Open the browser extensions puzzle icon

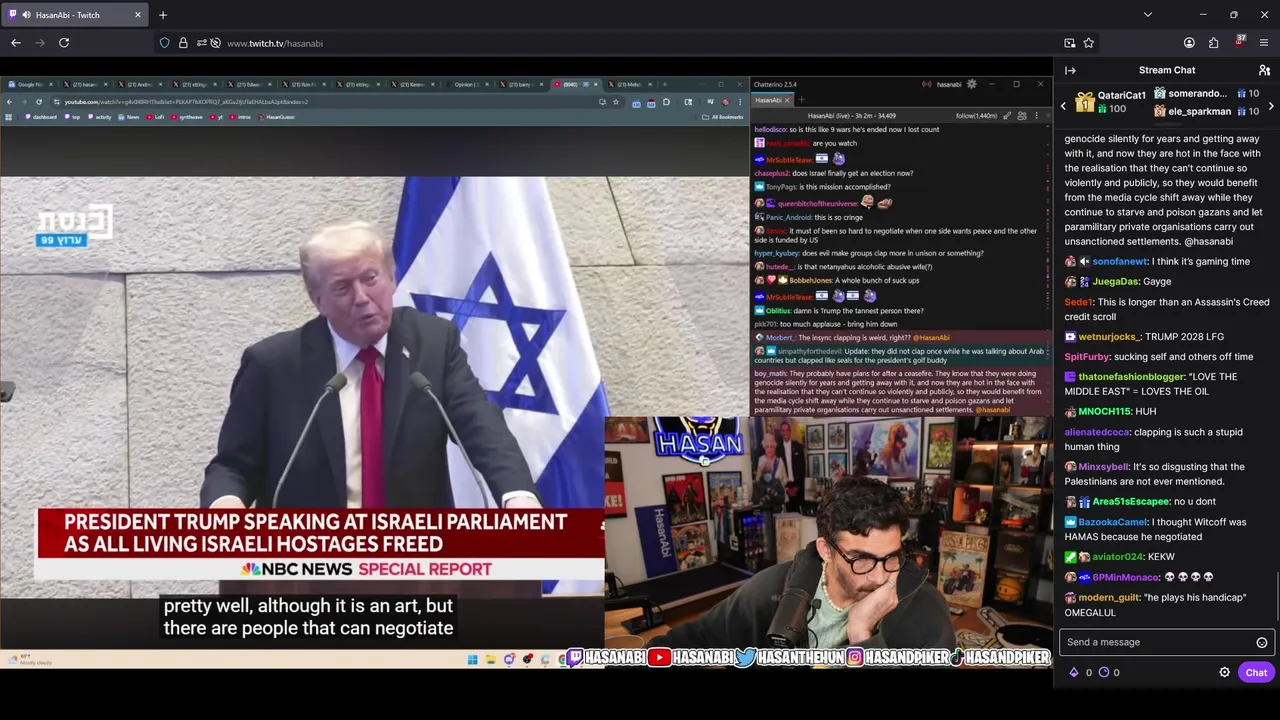1213,43
